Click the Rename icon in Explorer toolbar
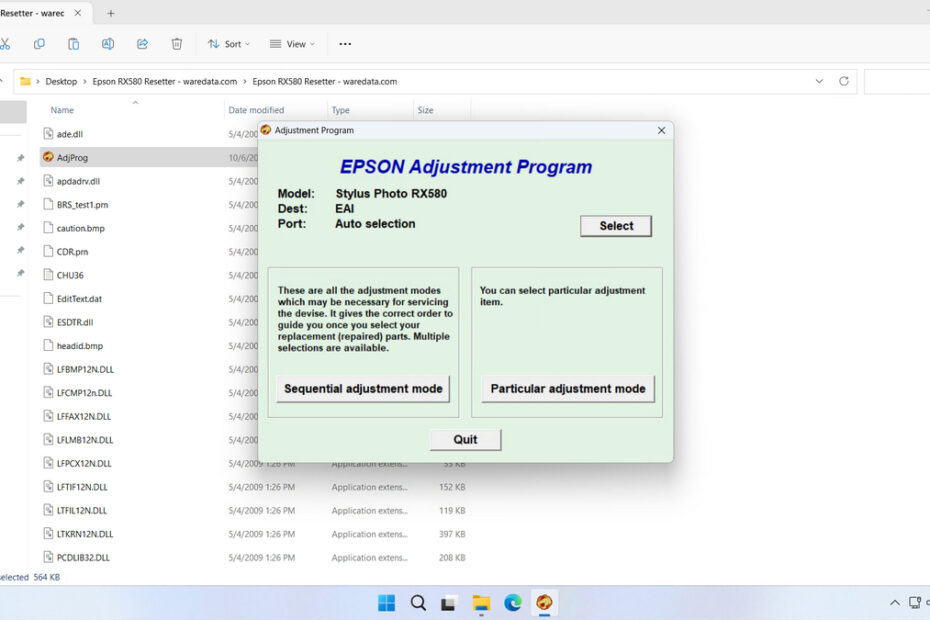 (x=108, y=44)
